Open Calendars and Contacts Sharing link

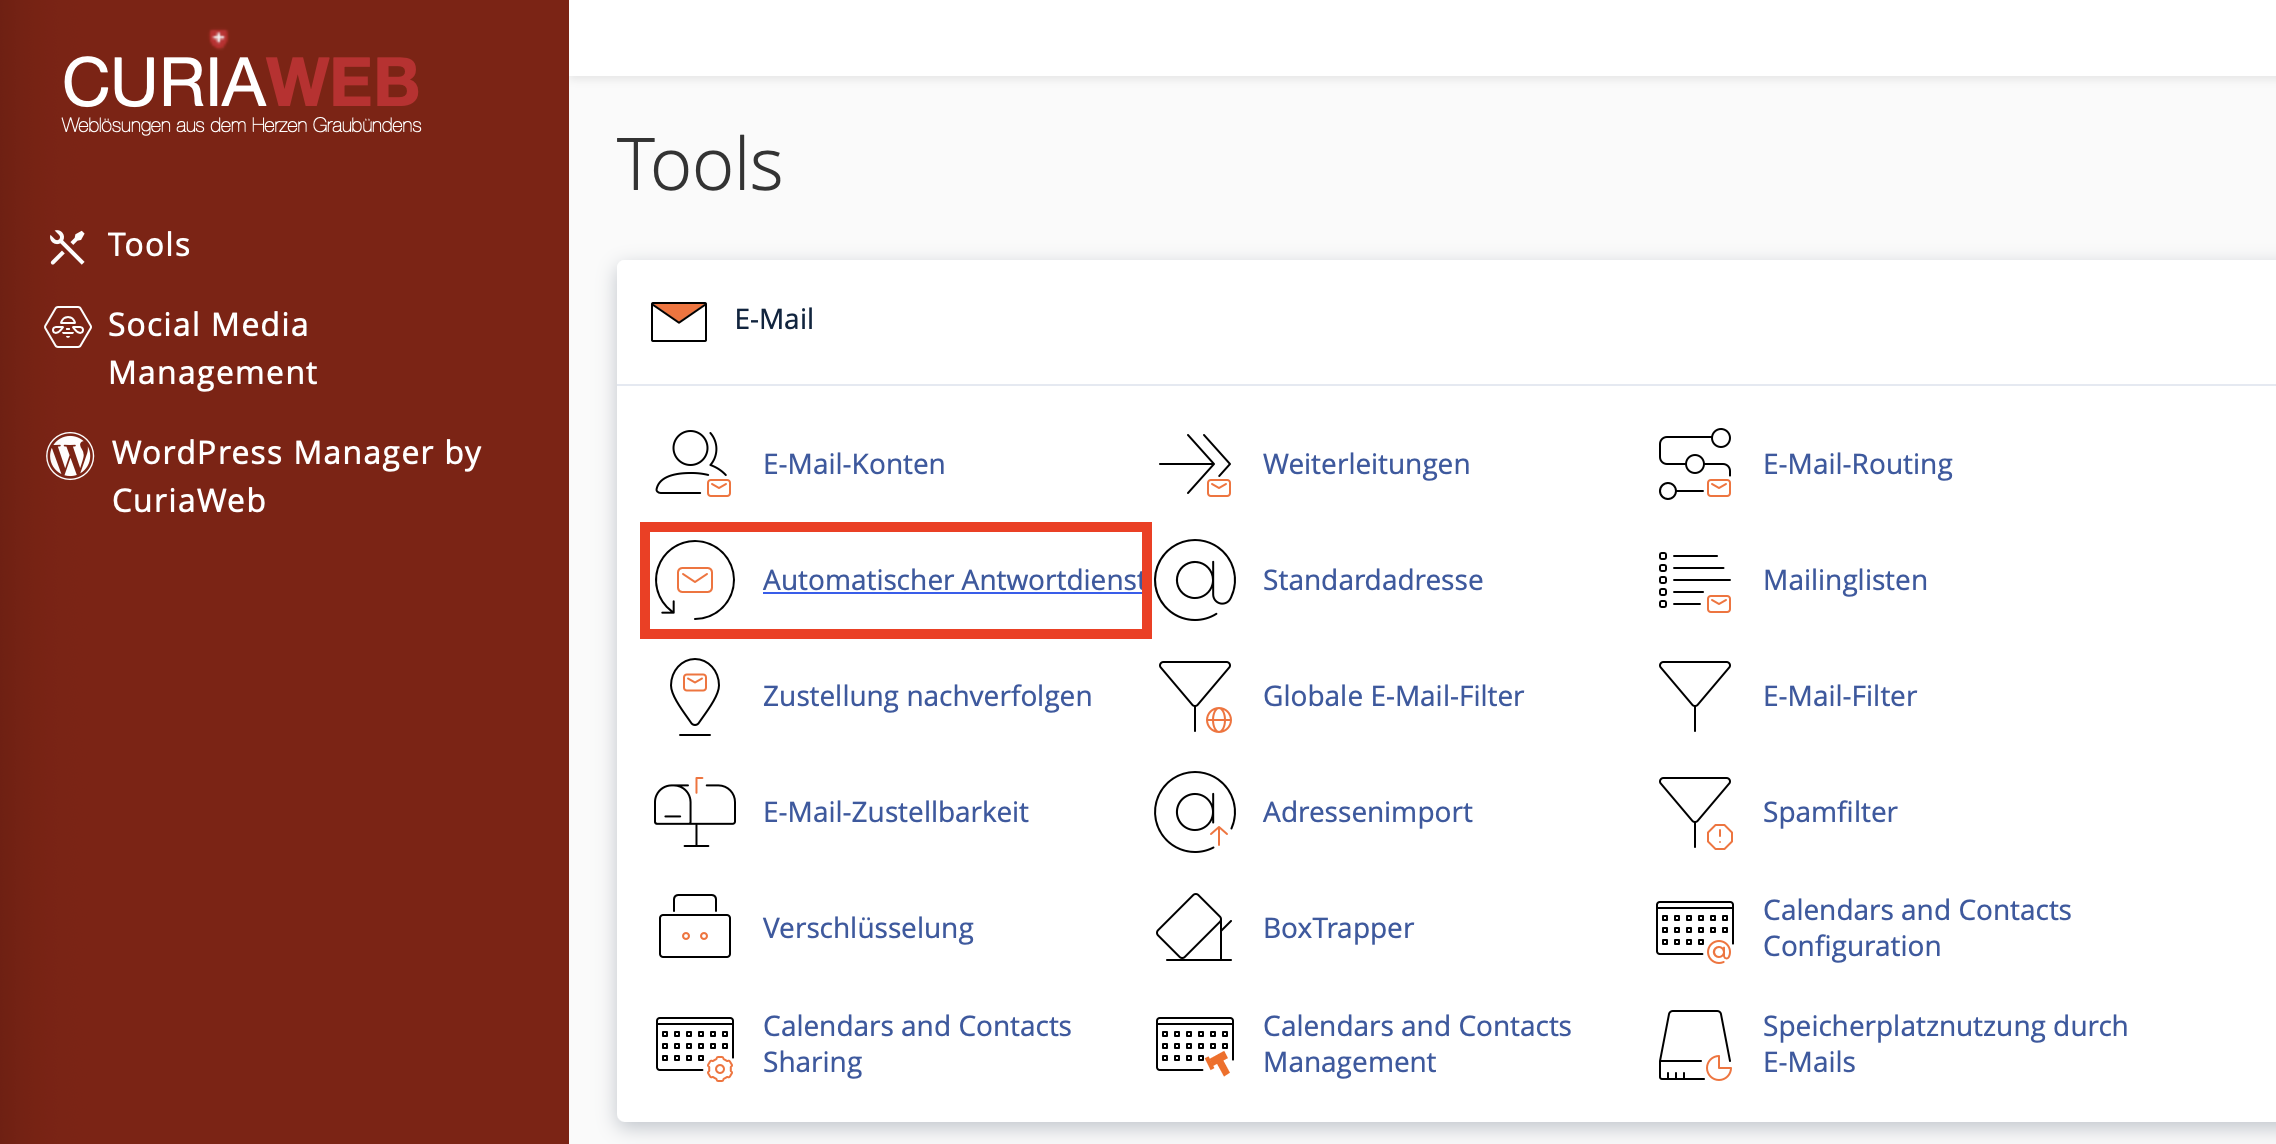(x=916, y=1044)
